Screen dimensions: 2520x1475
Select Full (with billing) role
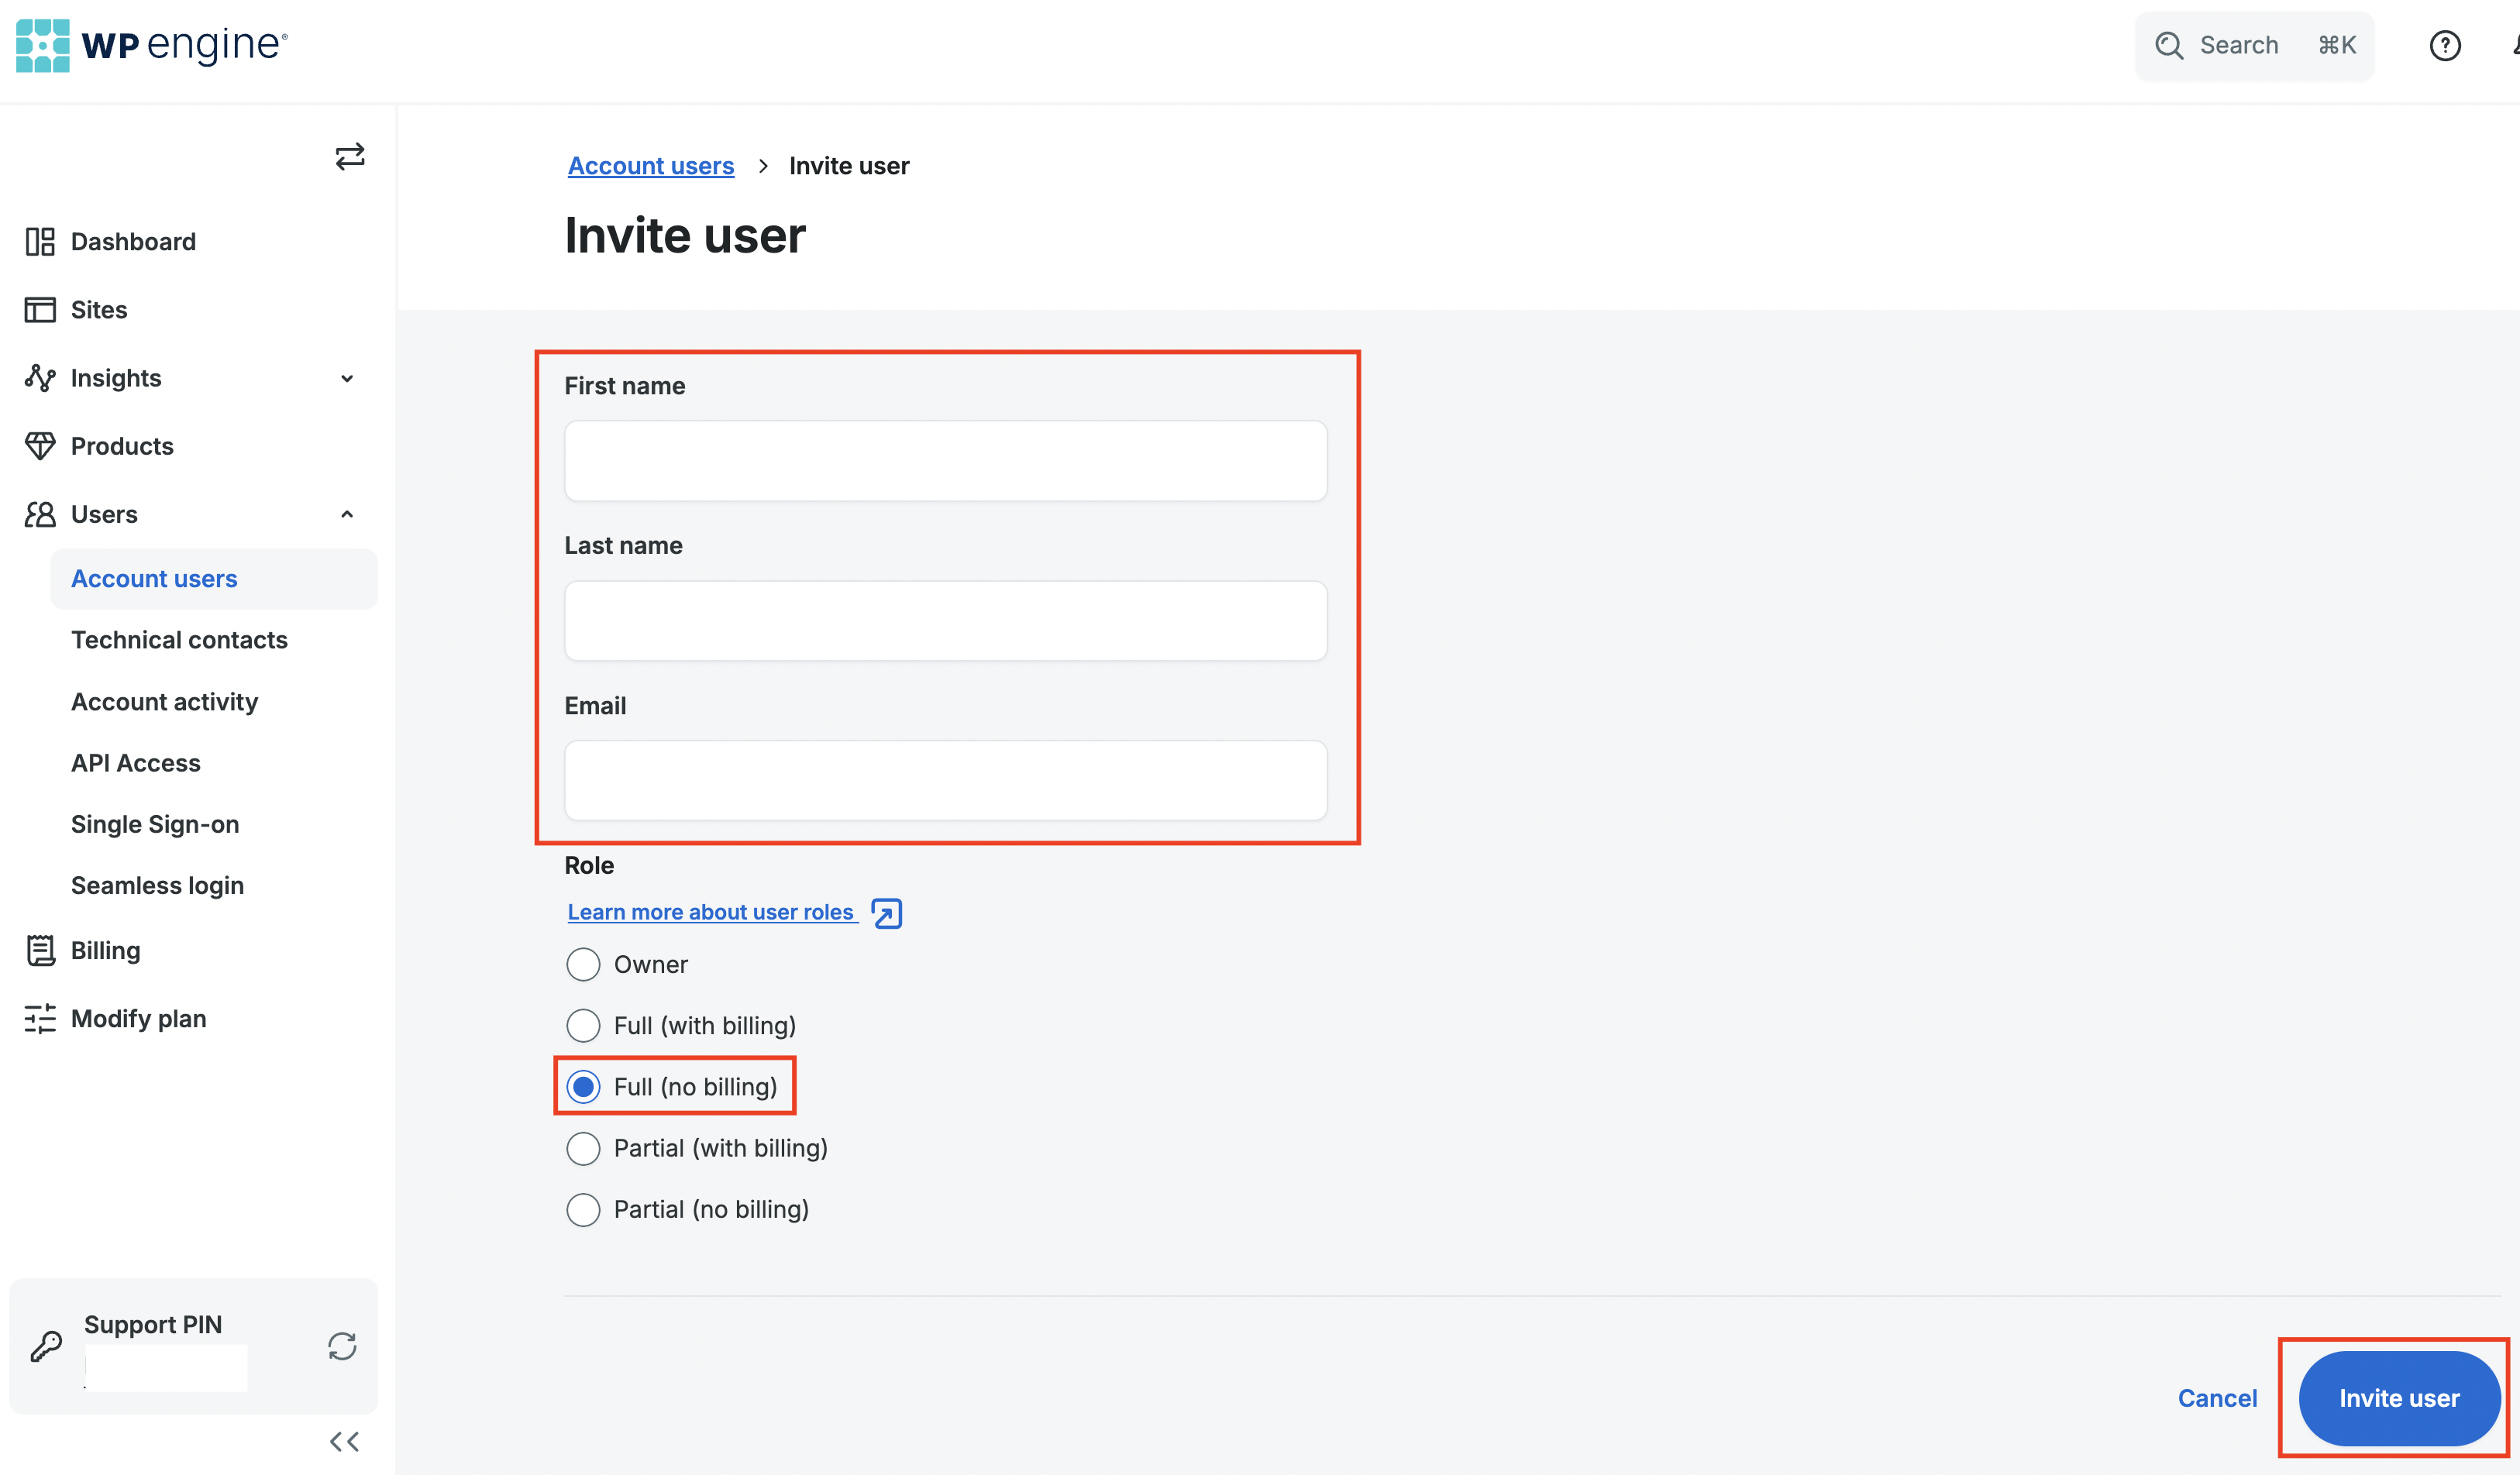(x=584, y=1025)
